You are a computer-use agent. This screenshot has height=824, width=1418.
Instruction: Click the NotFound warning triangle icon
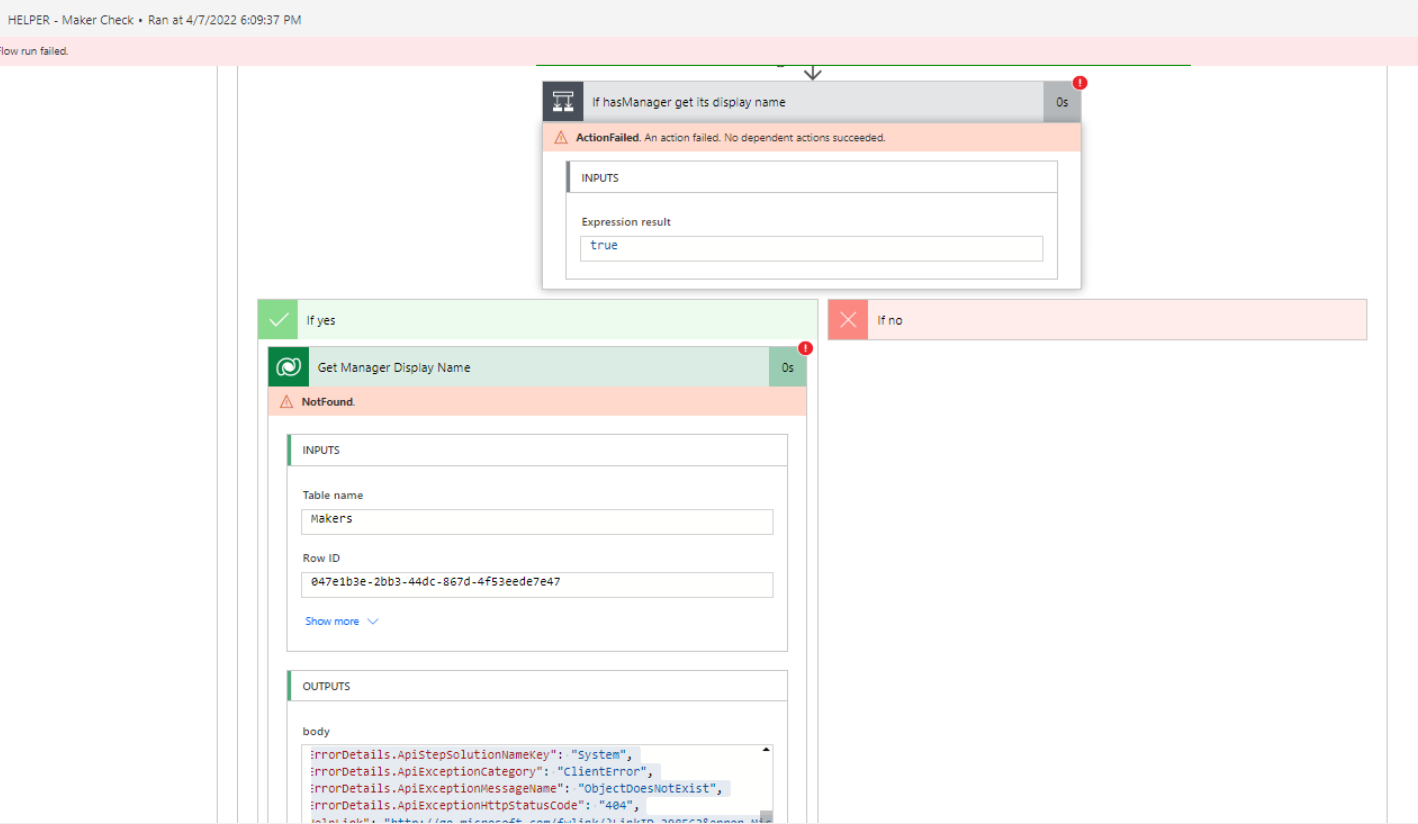[x=287, y=401]
